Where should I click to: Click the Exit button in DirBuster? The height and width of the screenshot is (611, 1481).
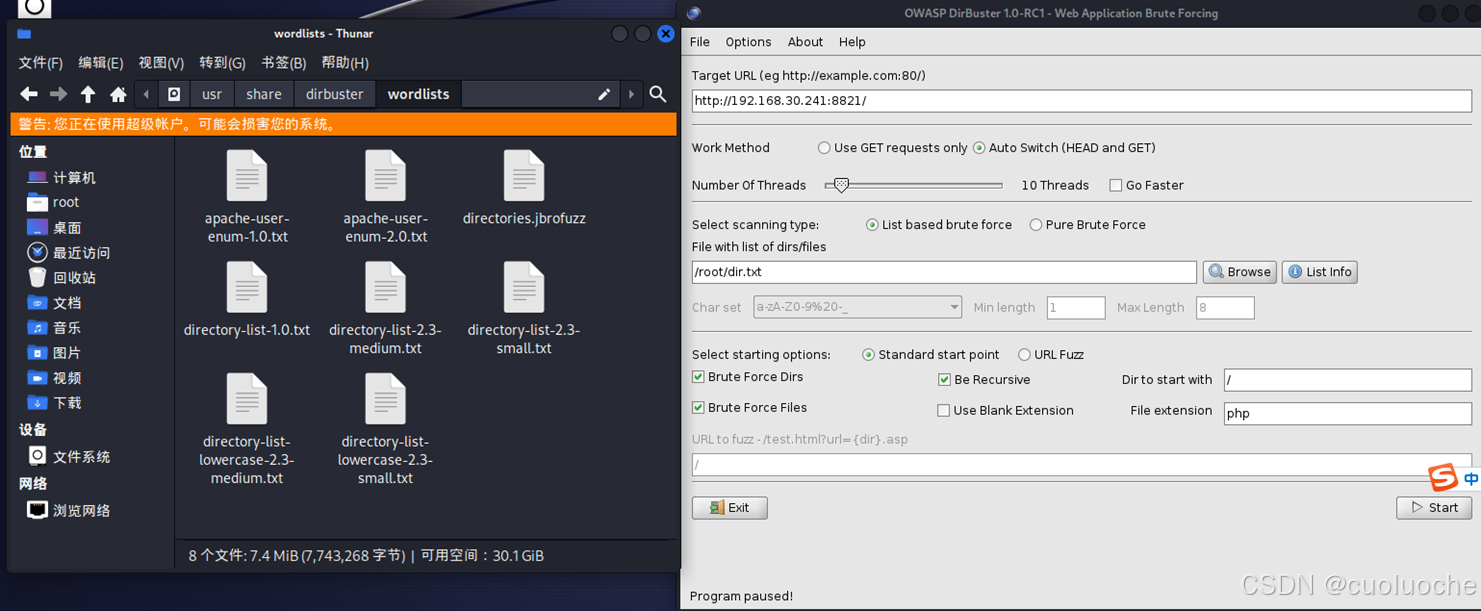(x=729, y=508)
